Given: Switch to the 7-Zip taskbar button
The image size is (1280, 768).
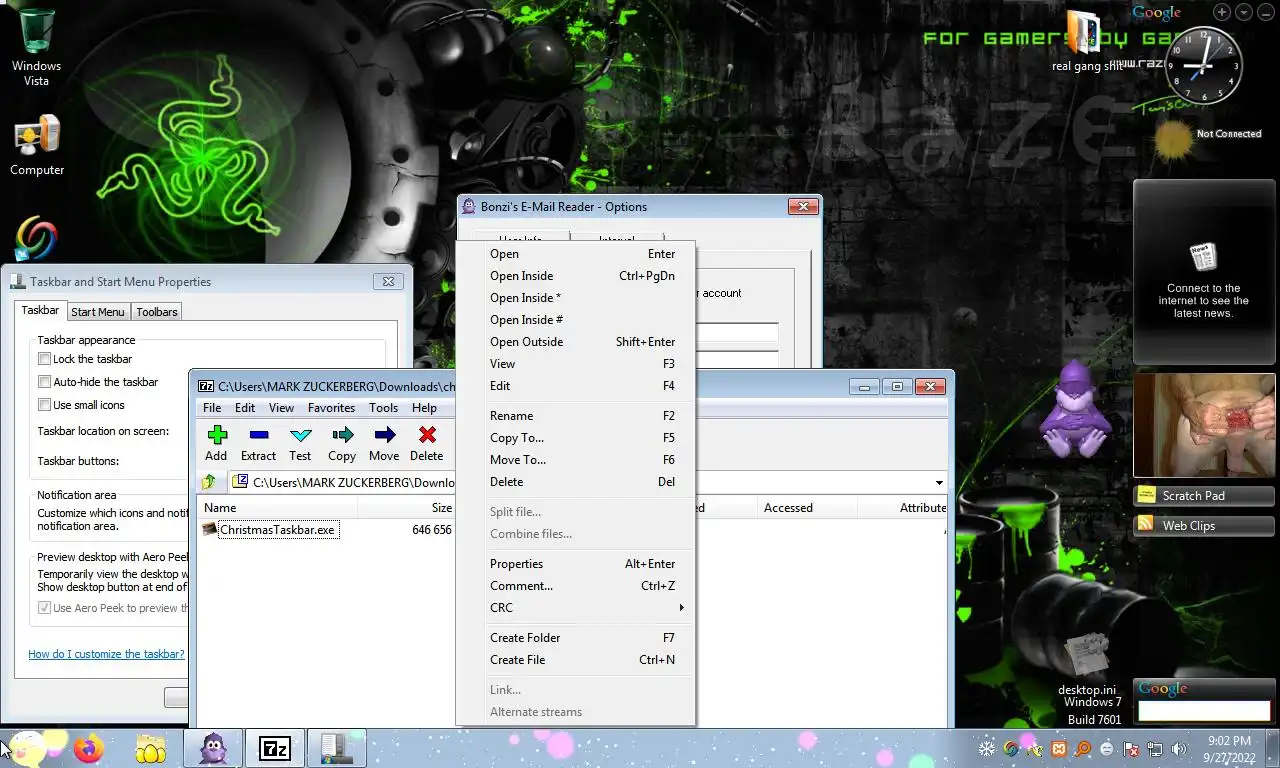Looking at the screenshot, I should point(274,748).
